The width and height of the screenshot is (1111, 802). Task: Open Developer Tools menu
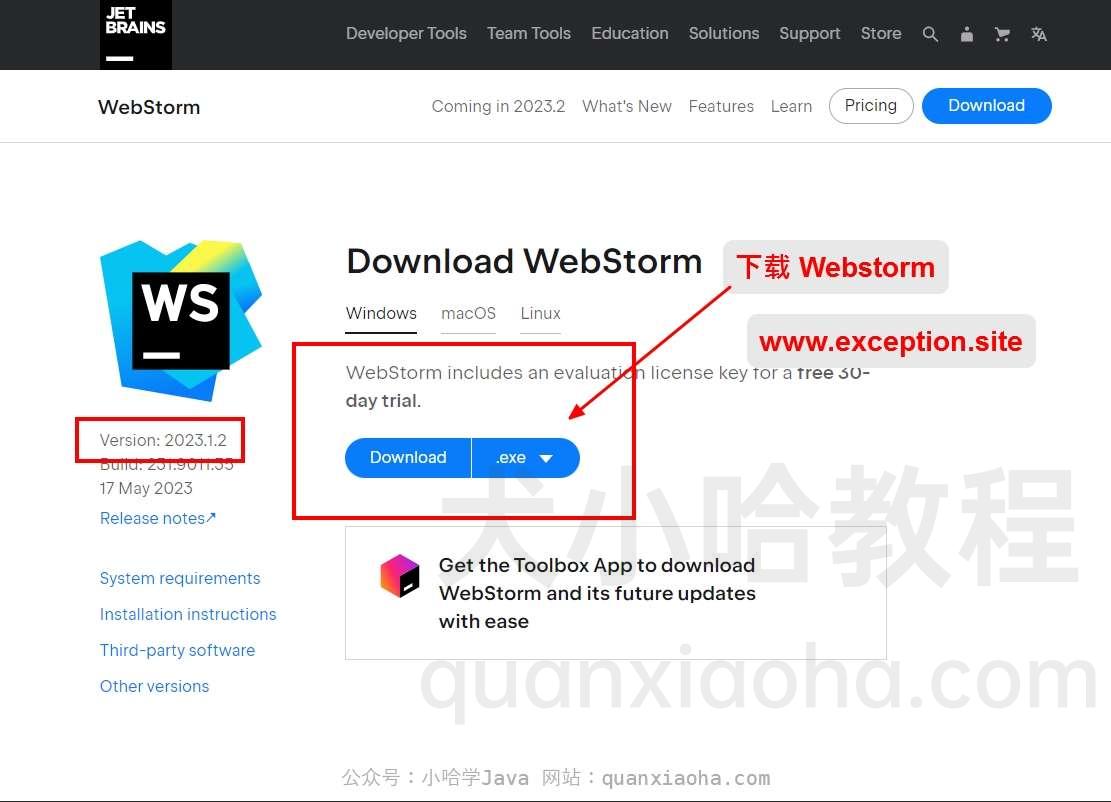pos(406,33)
